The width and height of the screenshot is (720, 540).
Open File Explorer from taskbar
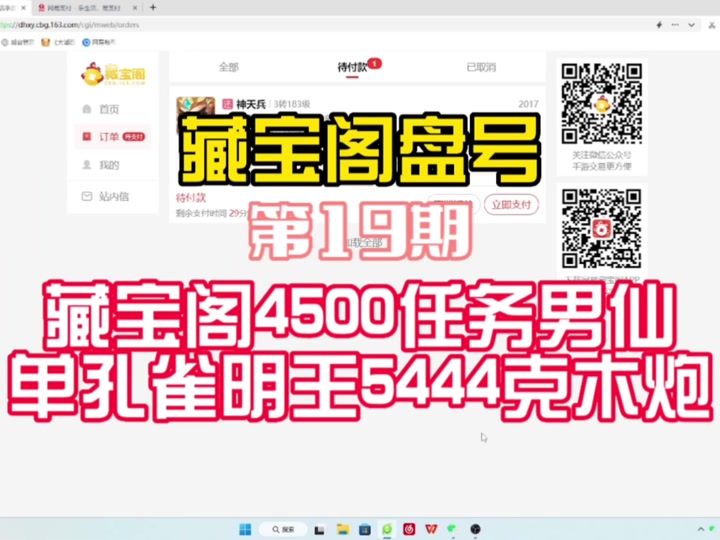tap(343, 529)
